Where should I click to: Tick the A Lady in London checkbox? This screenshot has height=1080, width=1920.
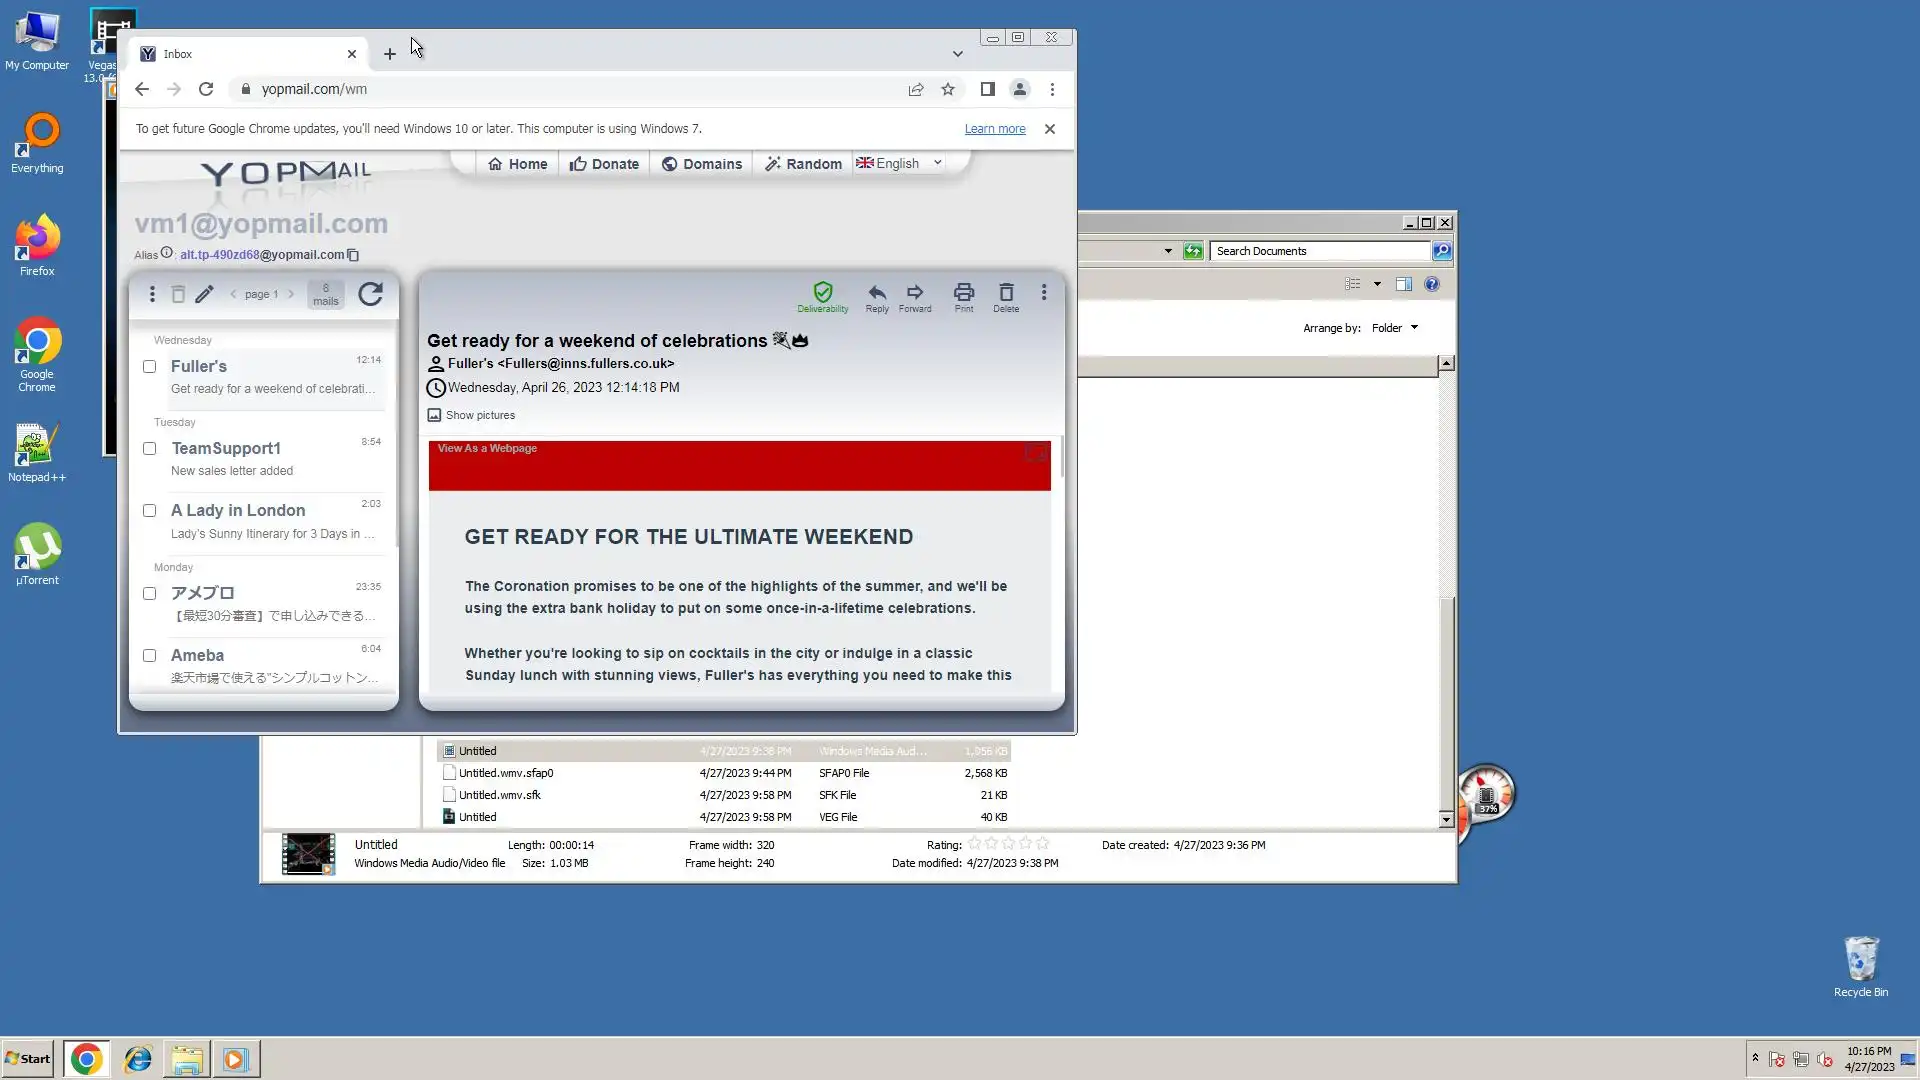click(x=149, y=511)
